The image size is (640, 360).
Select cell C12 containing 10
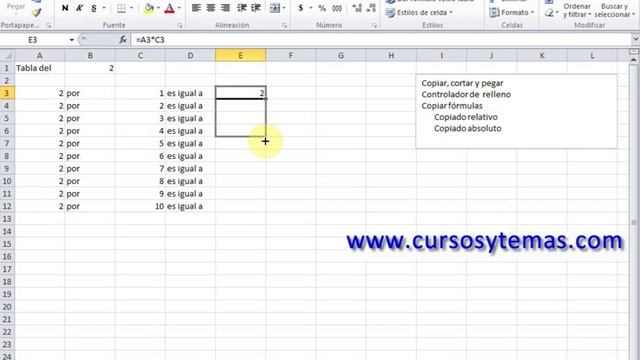pos(140,206)
